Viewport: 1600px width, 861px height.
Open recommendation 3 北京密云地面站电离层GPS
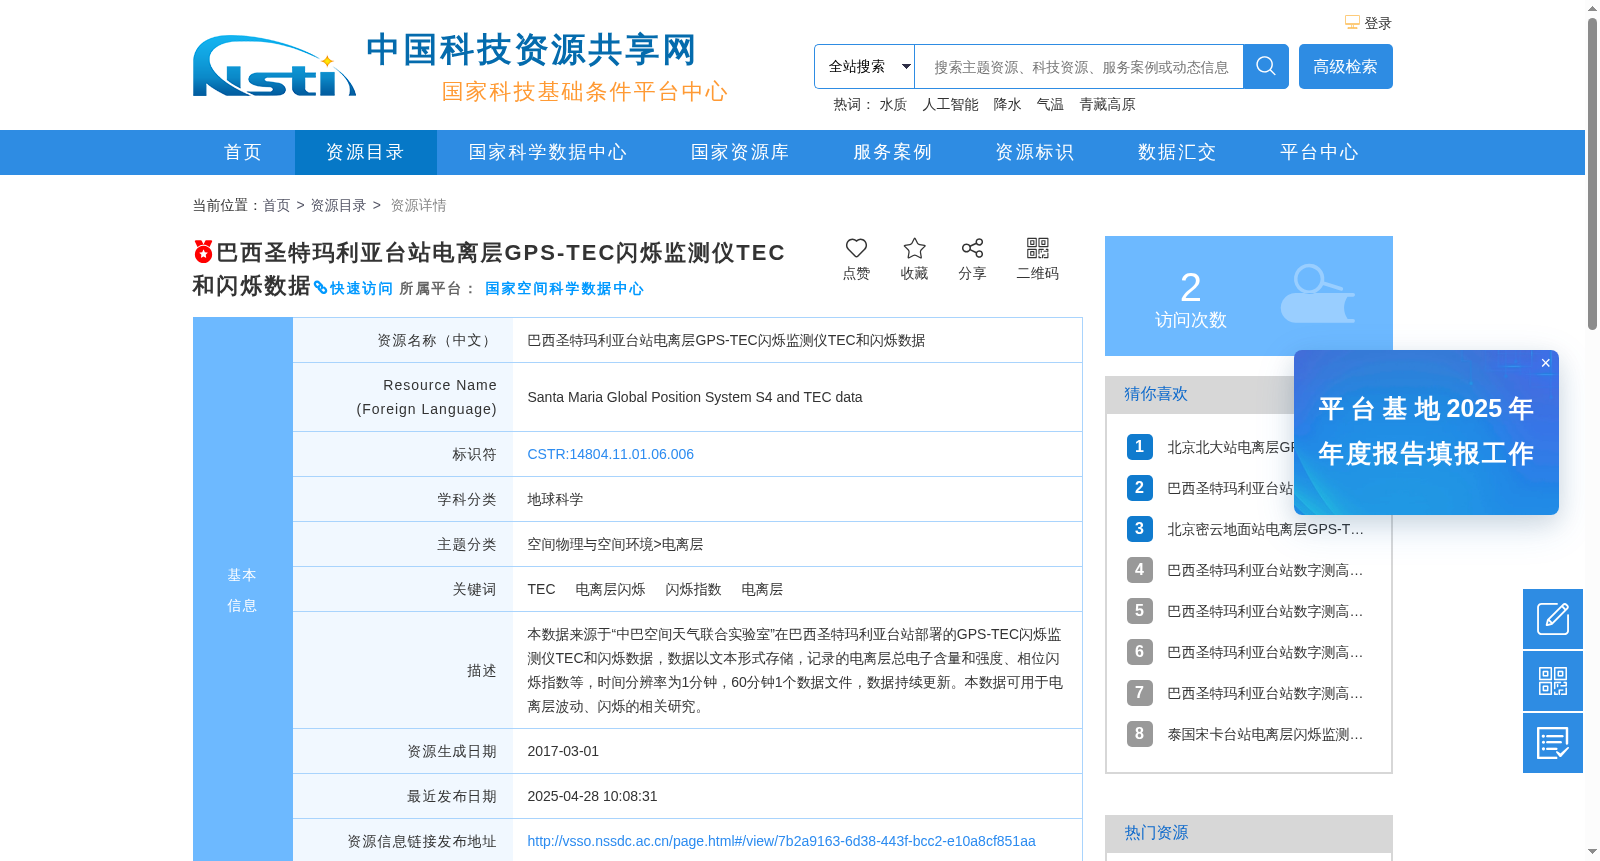pos(1265,529)
